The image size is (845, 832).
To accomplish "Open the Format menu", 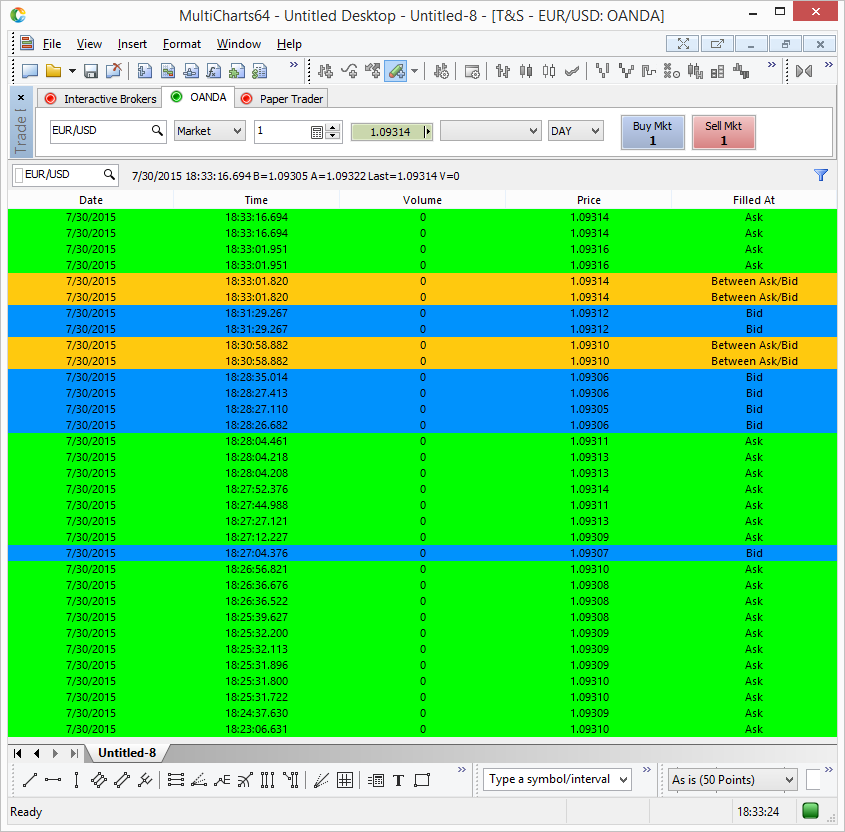I will 182,44.
